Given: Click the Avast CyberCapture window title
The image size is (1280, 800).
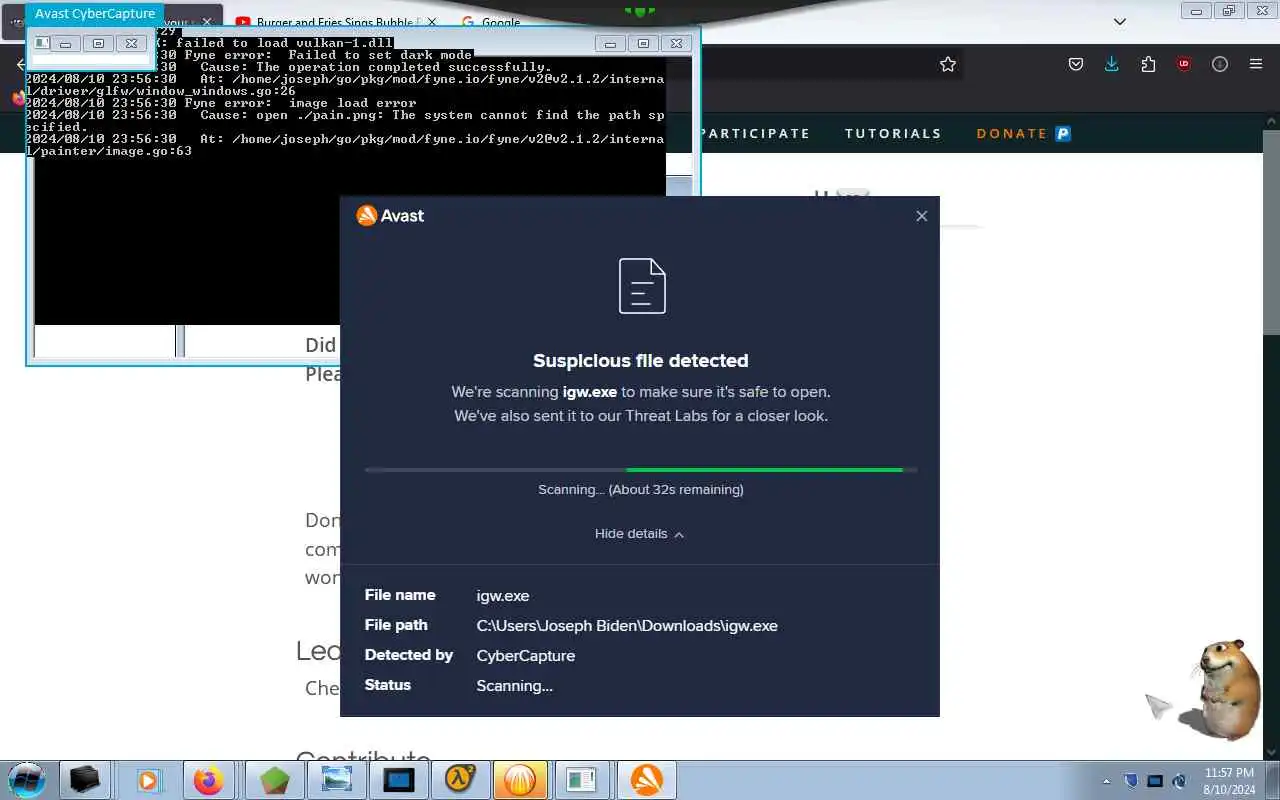Looking at the screenshot, I should coord(95,13).
